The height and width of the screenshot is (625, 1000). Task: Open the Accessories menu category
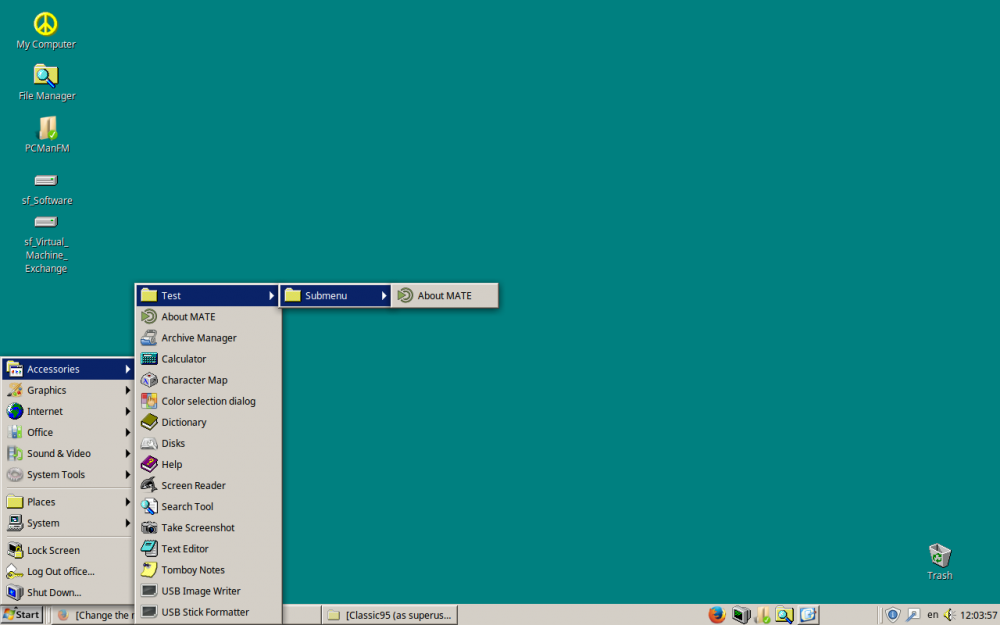click(68, 369)
